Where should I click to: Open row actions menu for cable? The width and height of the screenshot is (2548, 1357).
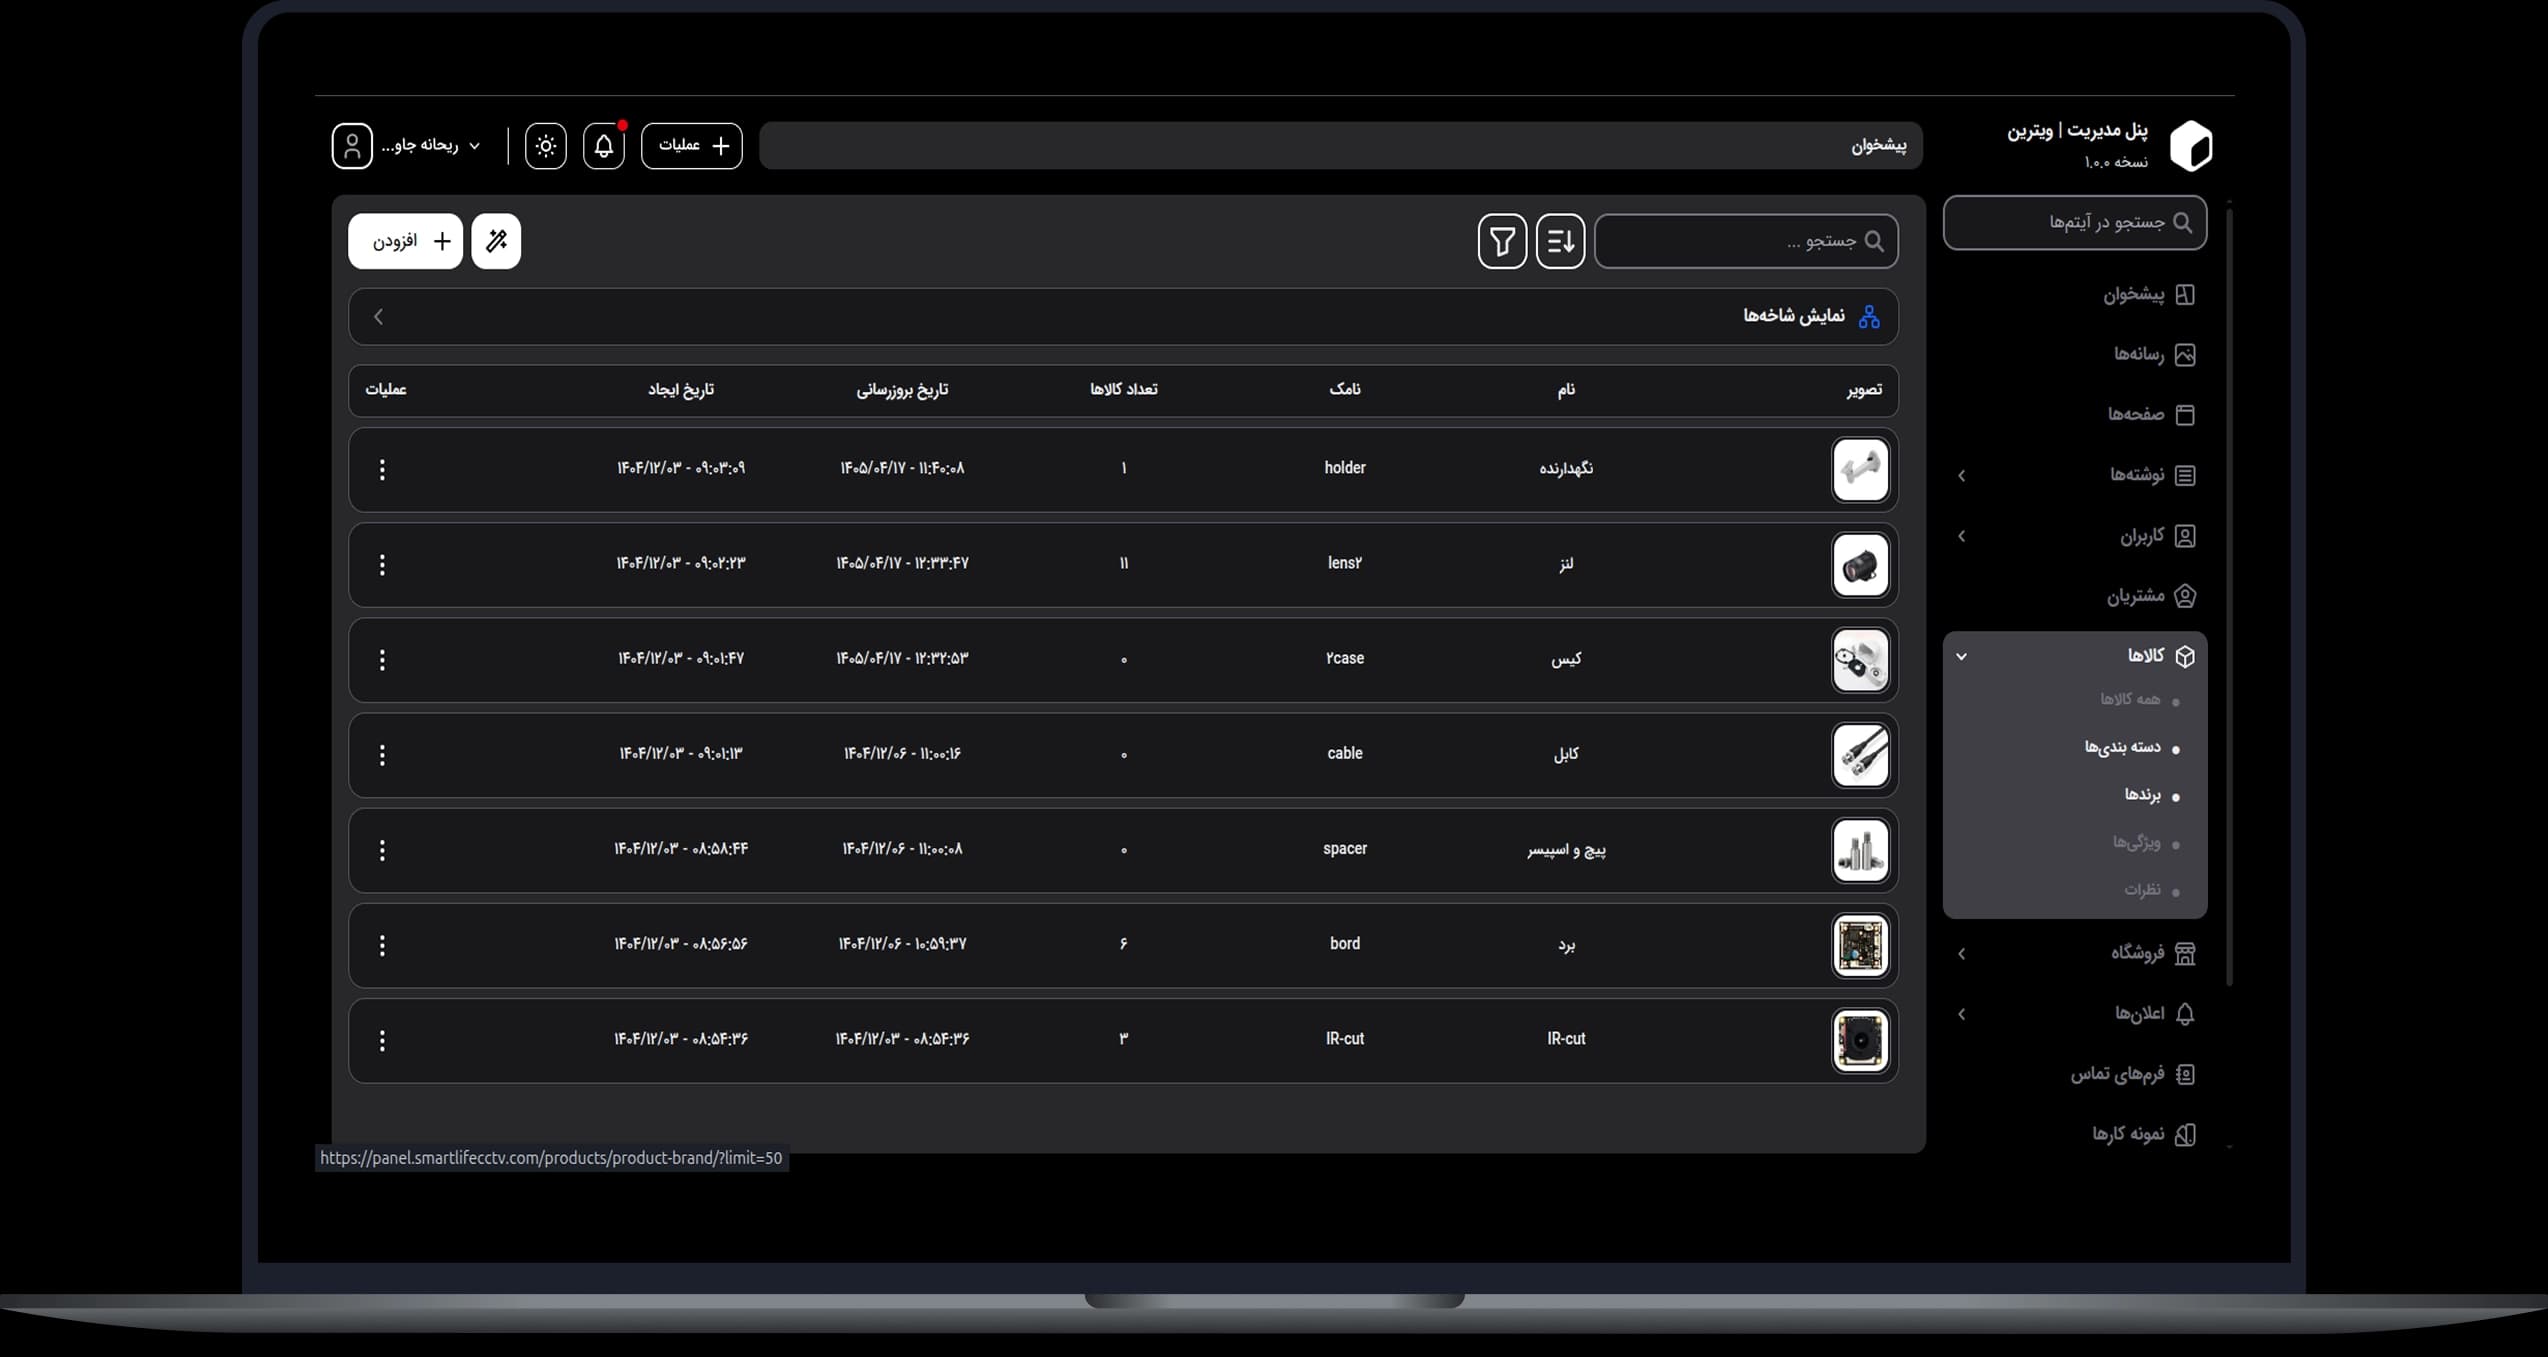(382, 755)
